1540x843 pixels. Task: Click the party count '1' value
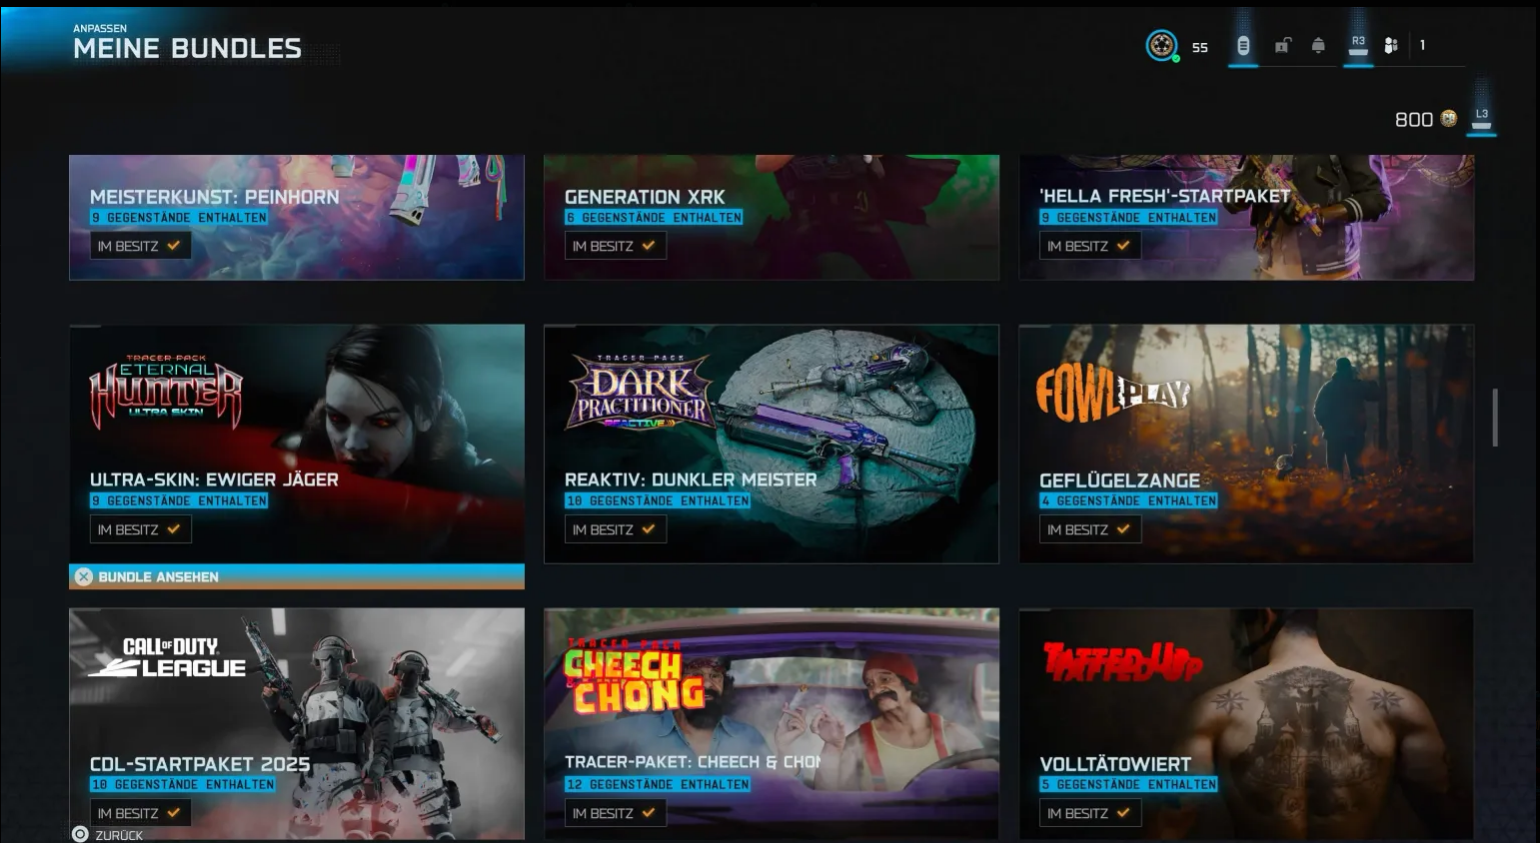(1422, 45)
